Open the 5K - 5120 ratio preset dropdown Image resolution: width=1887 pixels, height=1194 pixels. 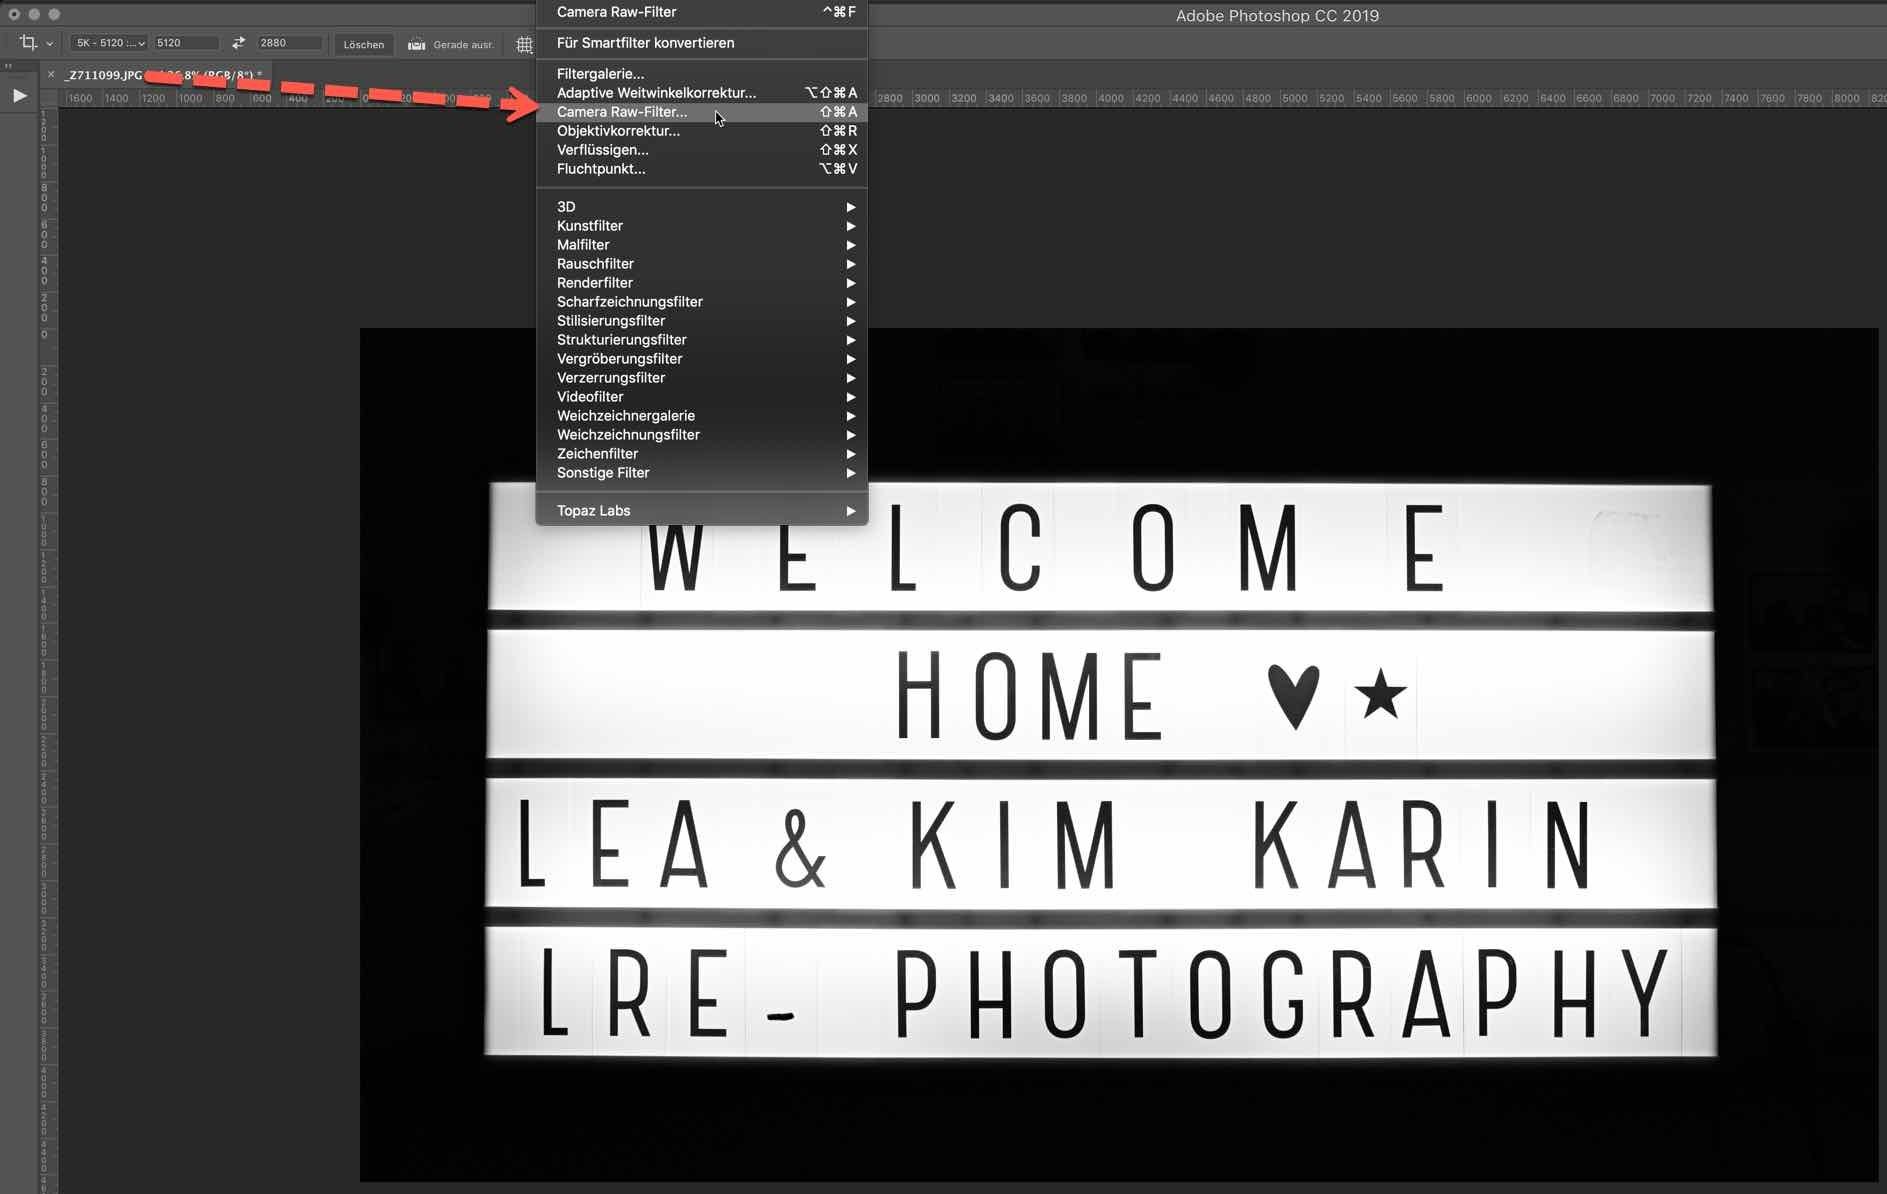[x=110, y=43]
